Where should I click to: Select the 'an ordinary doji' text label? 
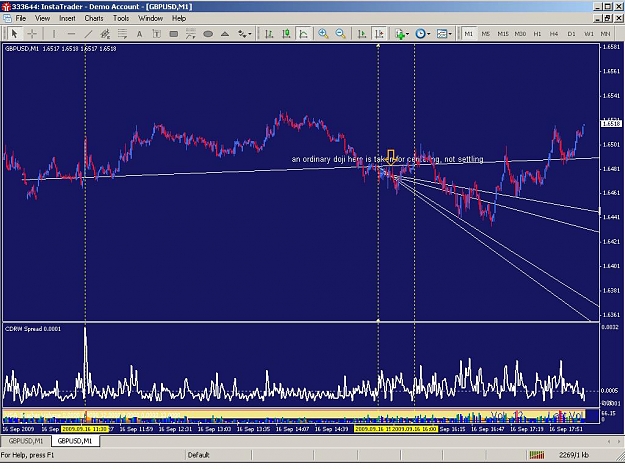(x=387, y=159)
